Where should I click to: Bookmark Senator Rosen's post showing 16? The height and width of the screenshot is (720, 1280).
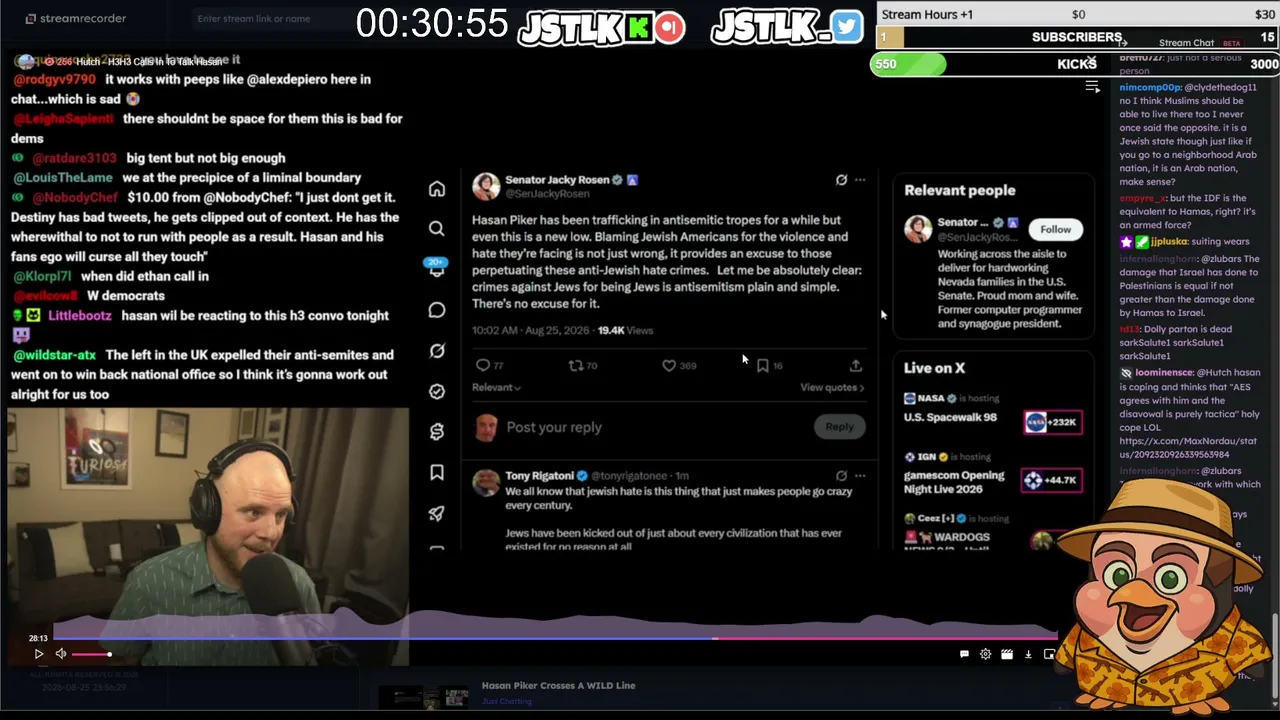click(763, 366)
